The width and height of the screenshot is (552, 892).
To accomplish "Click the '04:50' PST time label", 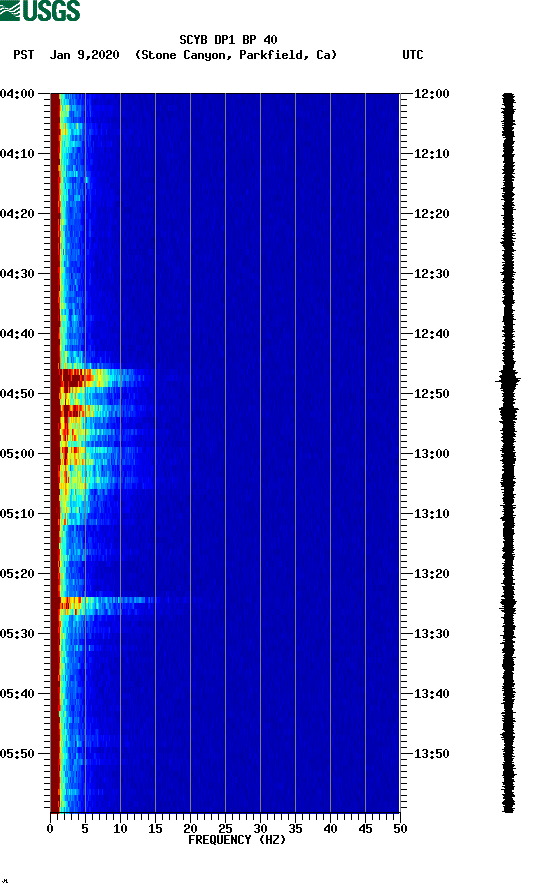I will click(18, 394).
